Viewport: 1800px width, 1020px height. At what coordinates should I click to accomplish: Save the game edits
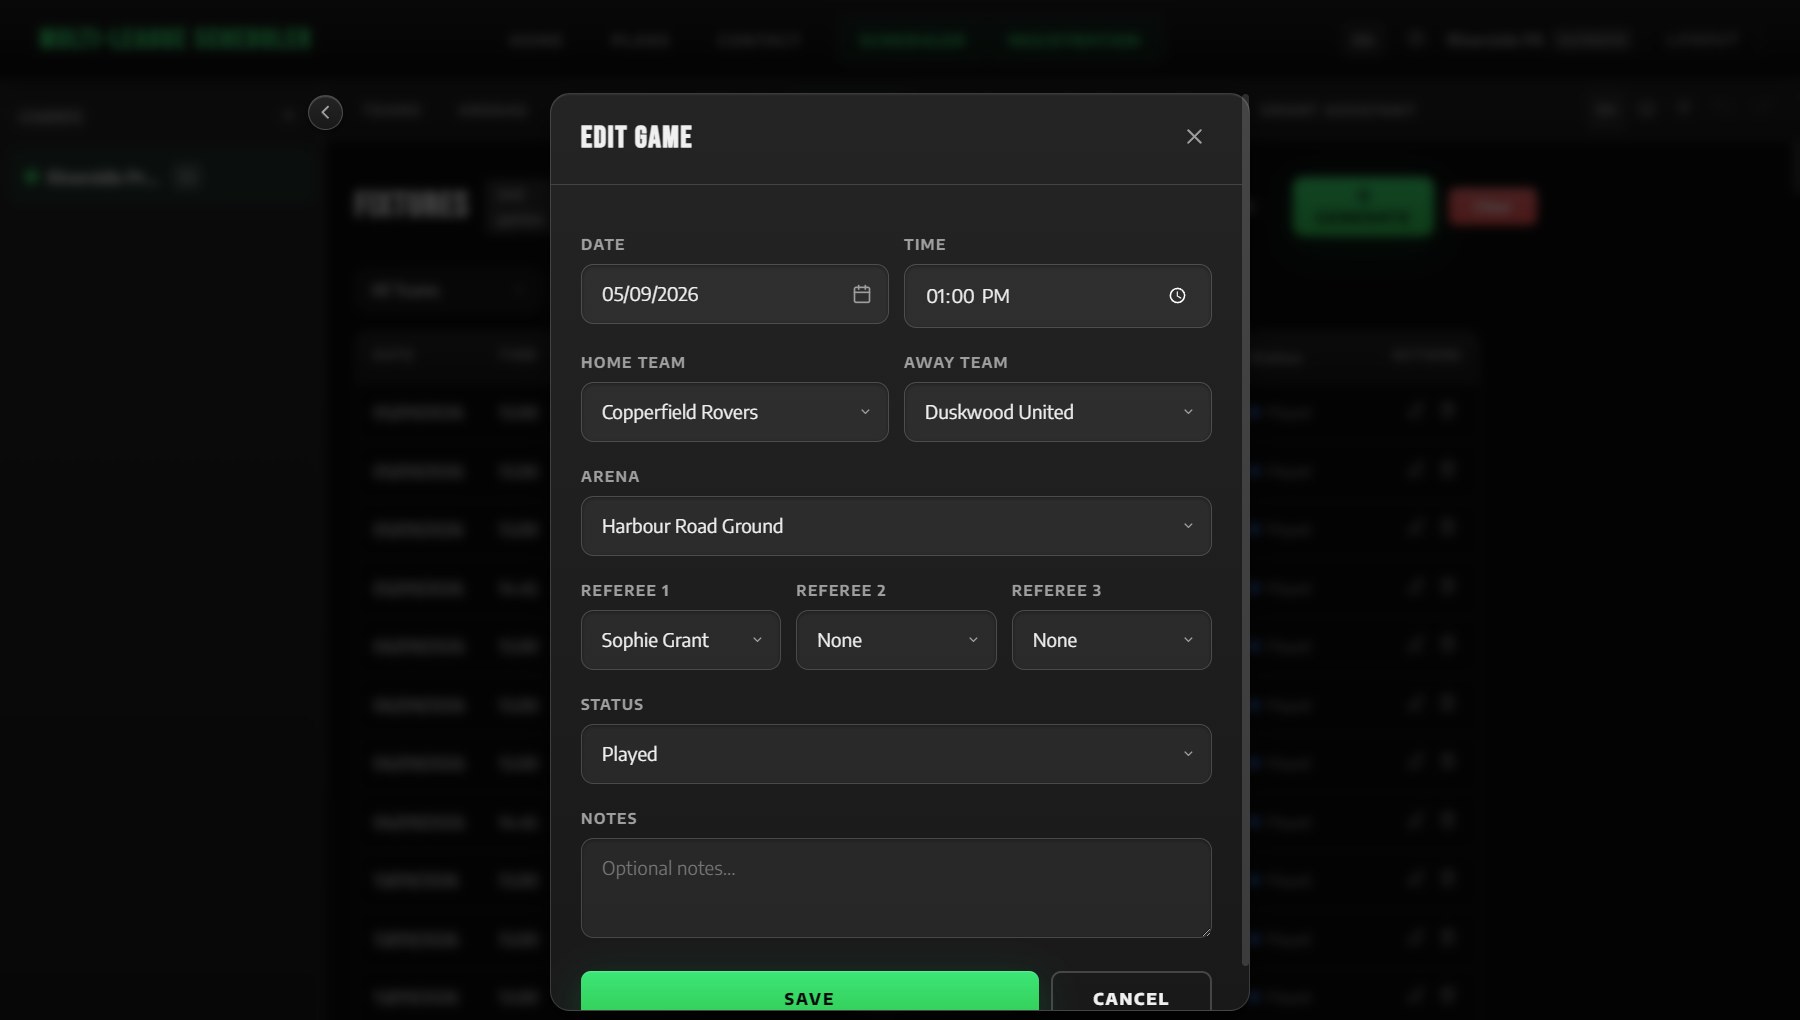pos(809,993)
